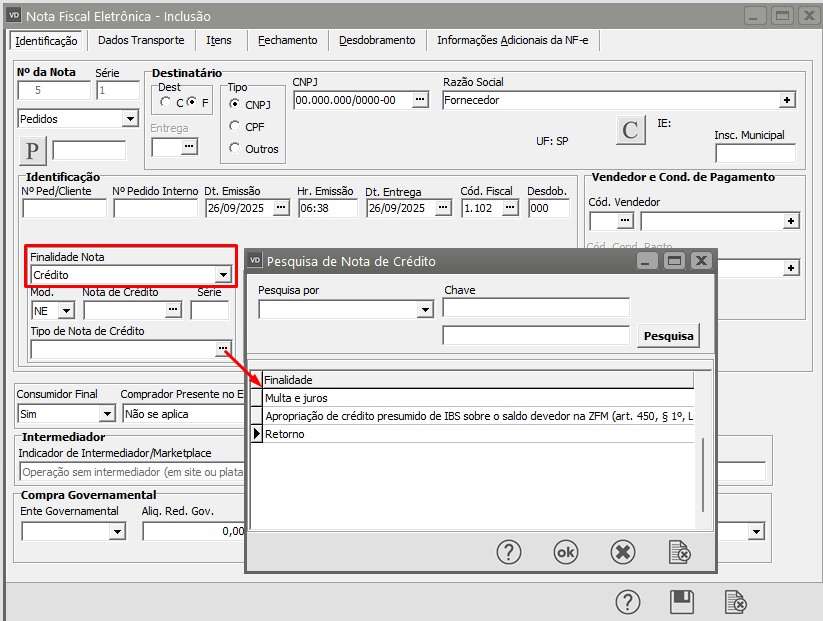This screenshot has height=621, width=823.
Task: Select the Multa e juros row
Action: 296,398
